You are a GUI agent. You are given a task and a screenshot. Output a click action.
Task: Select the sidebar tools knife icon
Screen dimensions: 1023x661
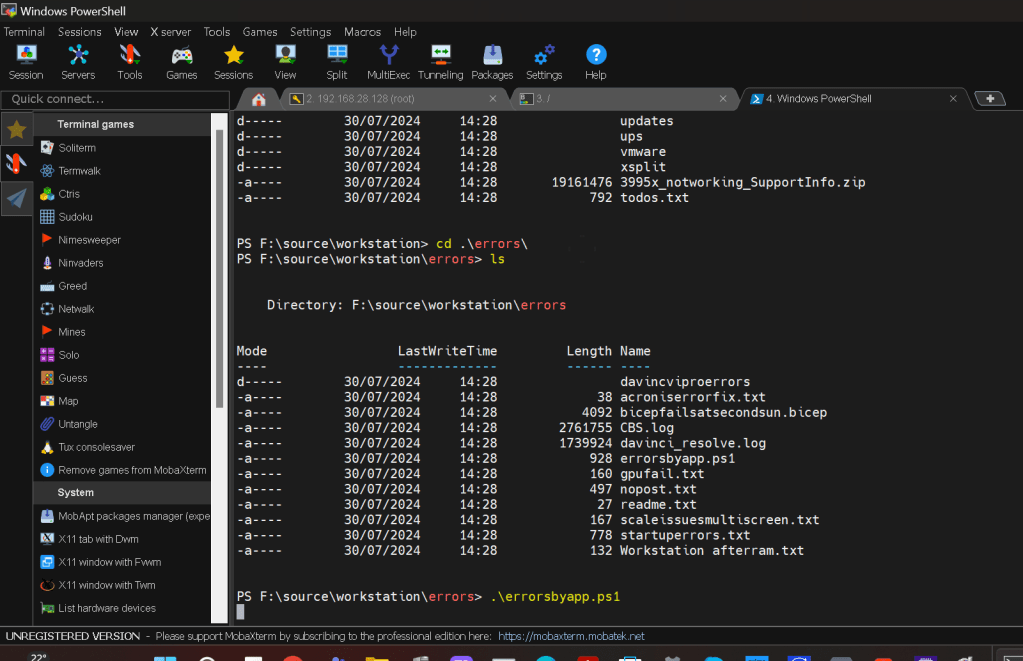[x=16, y=163]
